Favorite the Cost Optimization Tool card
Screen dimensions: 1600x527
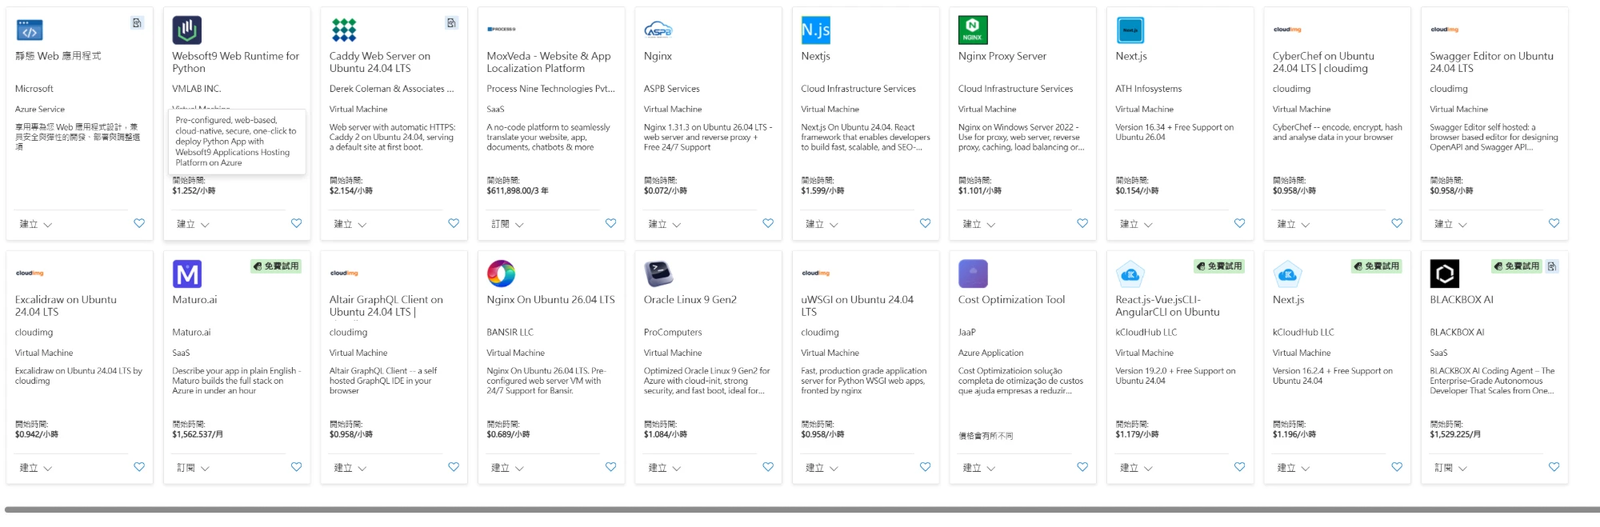[1082, 467]
